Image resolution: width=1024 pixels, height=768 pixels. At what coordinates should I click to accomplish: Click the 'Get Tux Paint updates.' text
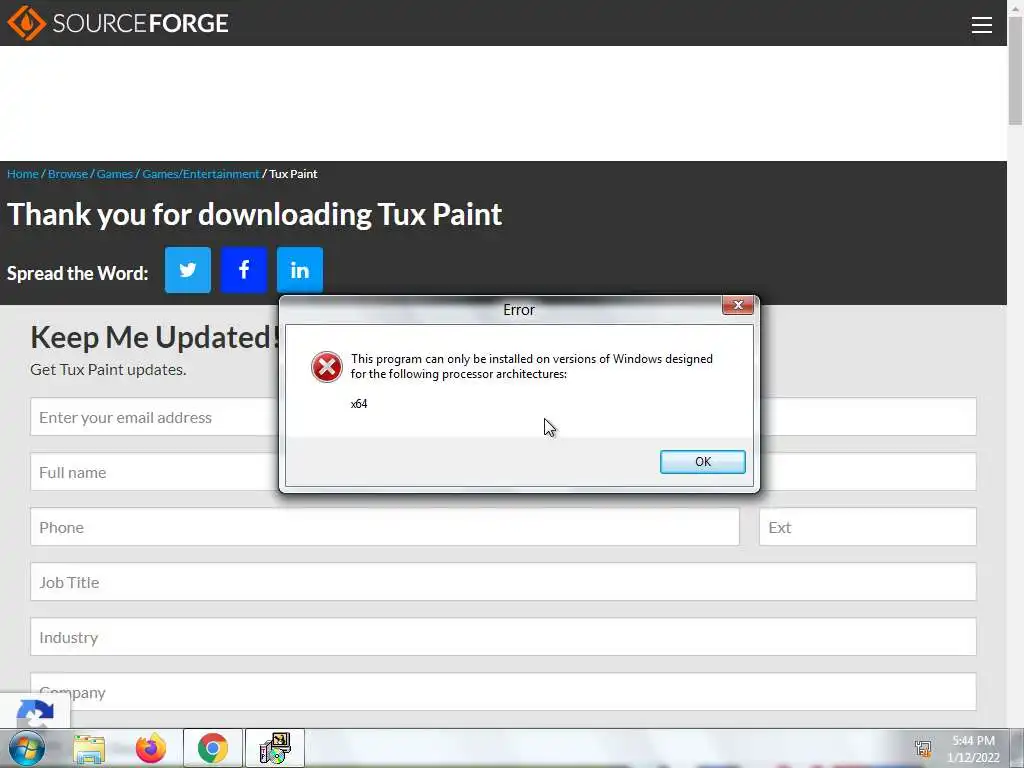click(108, 370)
